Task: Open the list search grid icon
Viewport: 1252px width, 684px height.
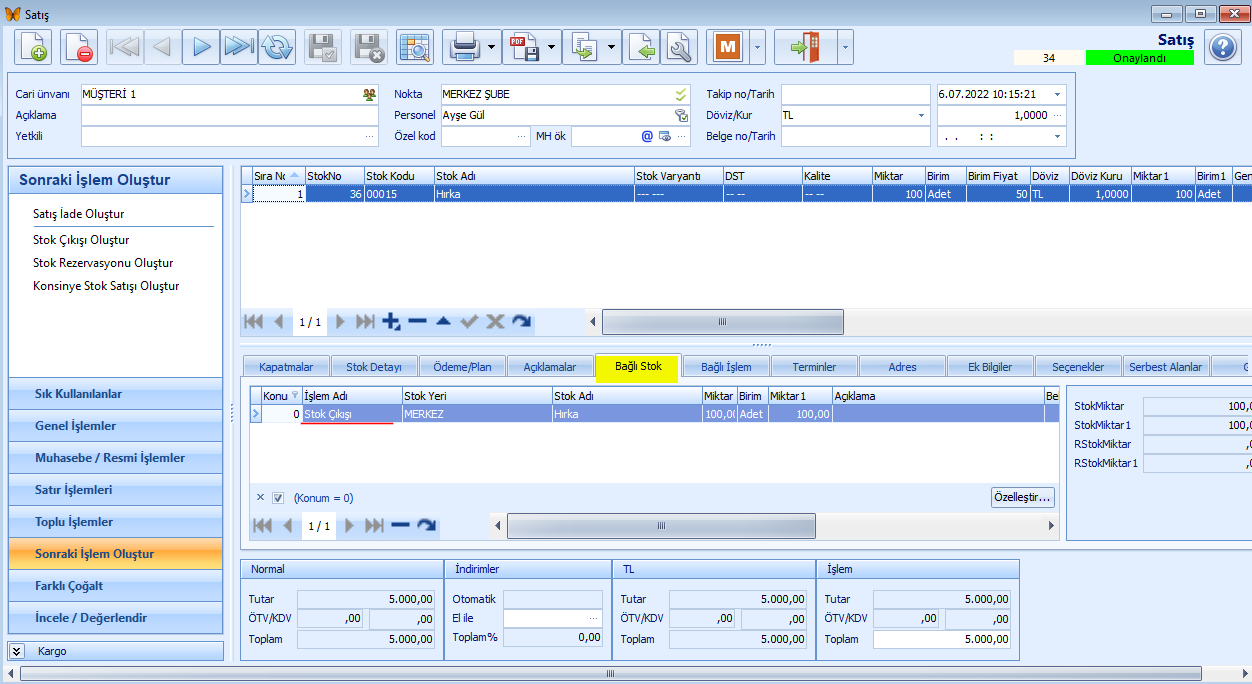Action: pyautogui.click(x=414, y=47)
